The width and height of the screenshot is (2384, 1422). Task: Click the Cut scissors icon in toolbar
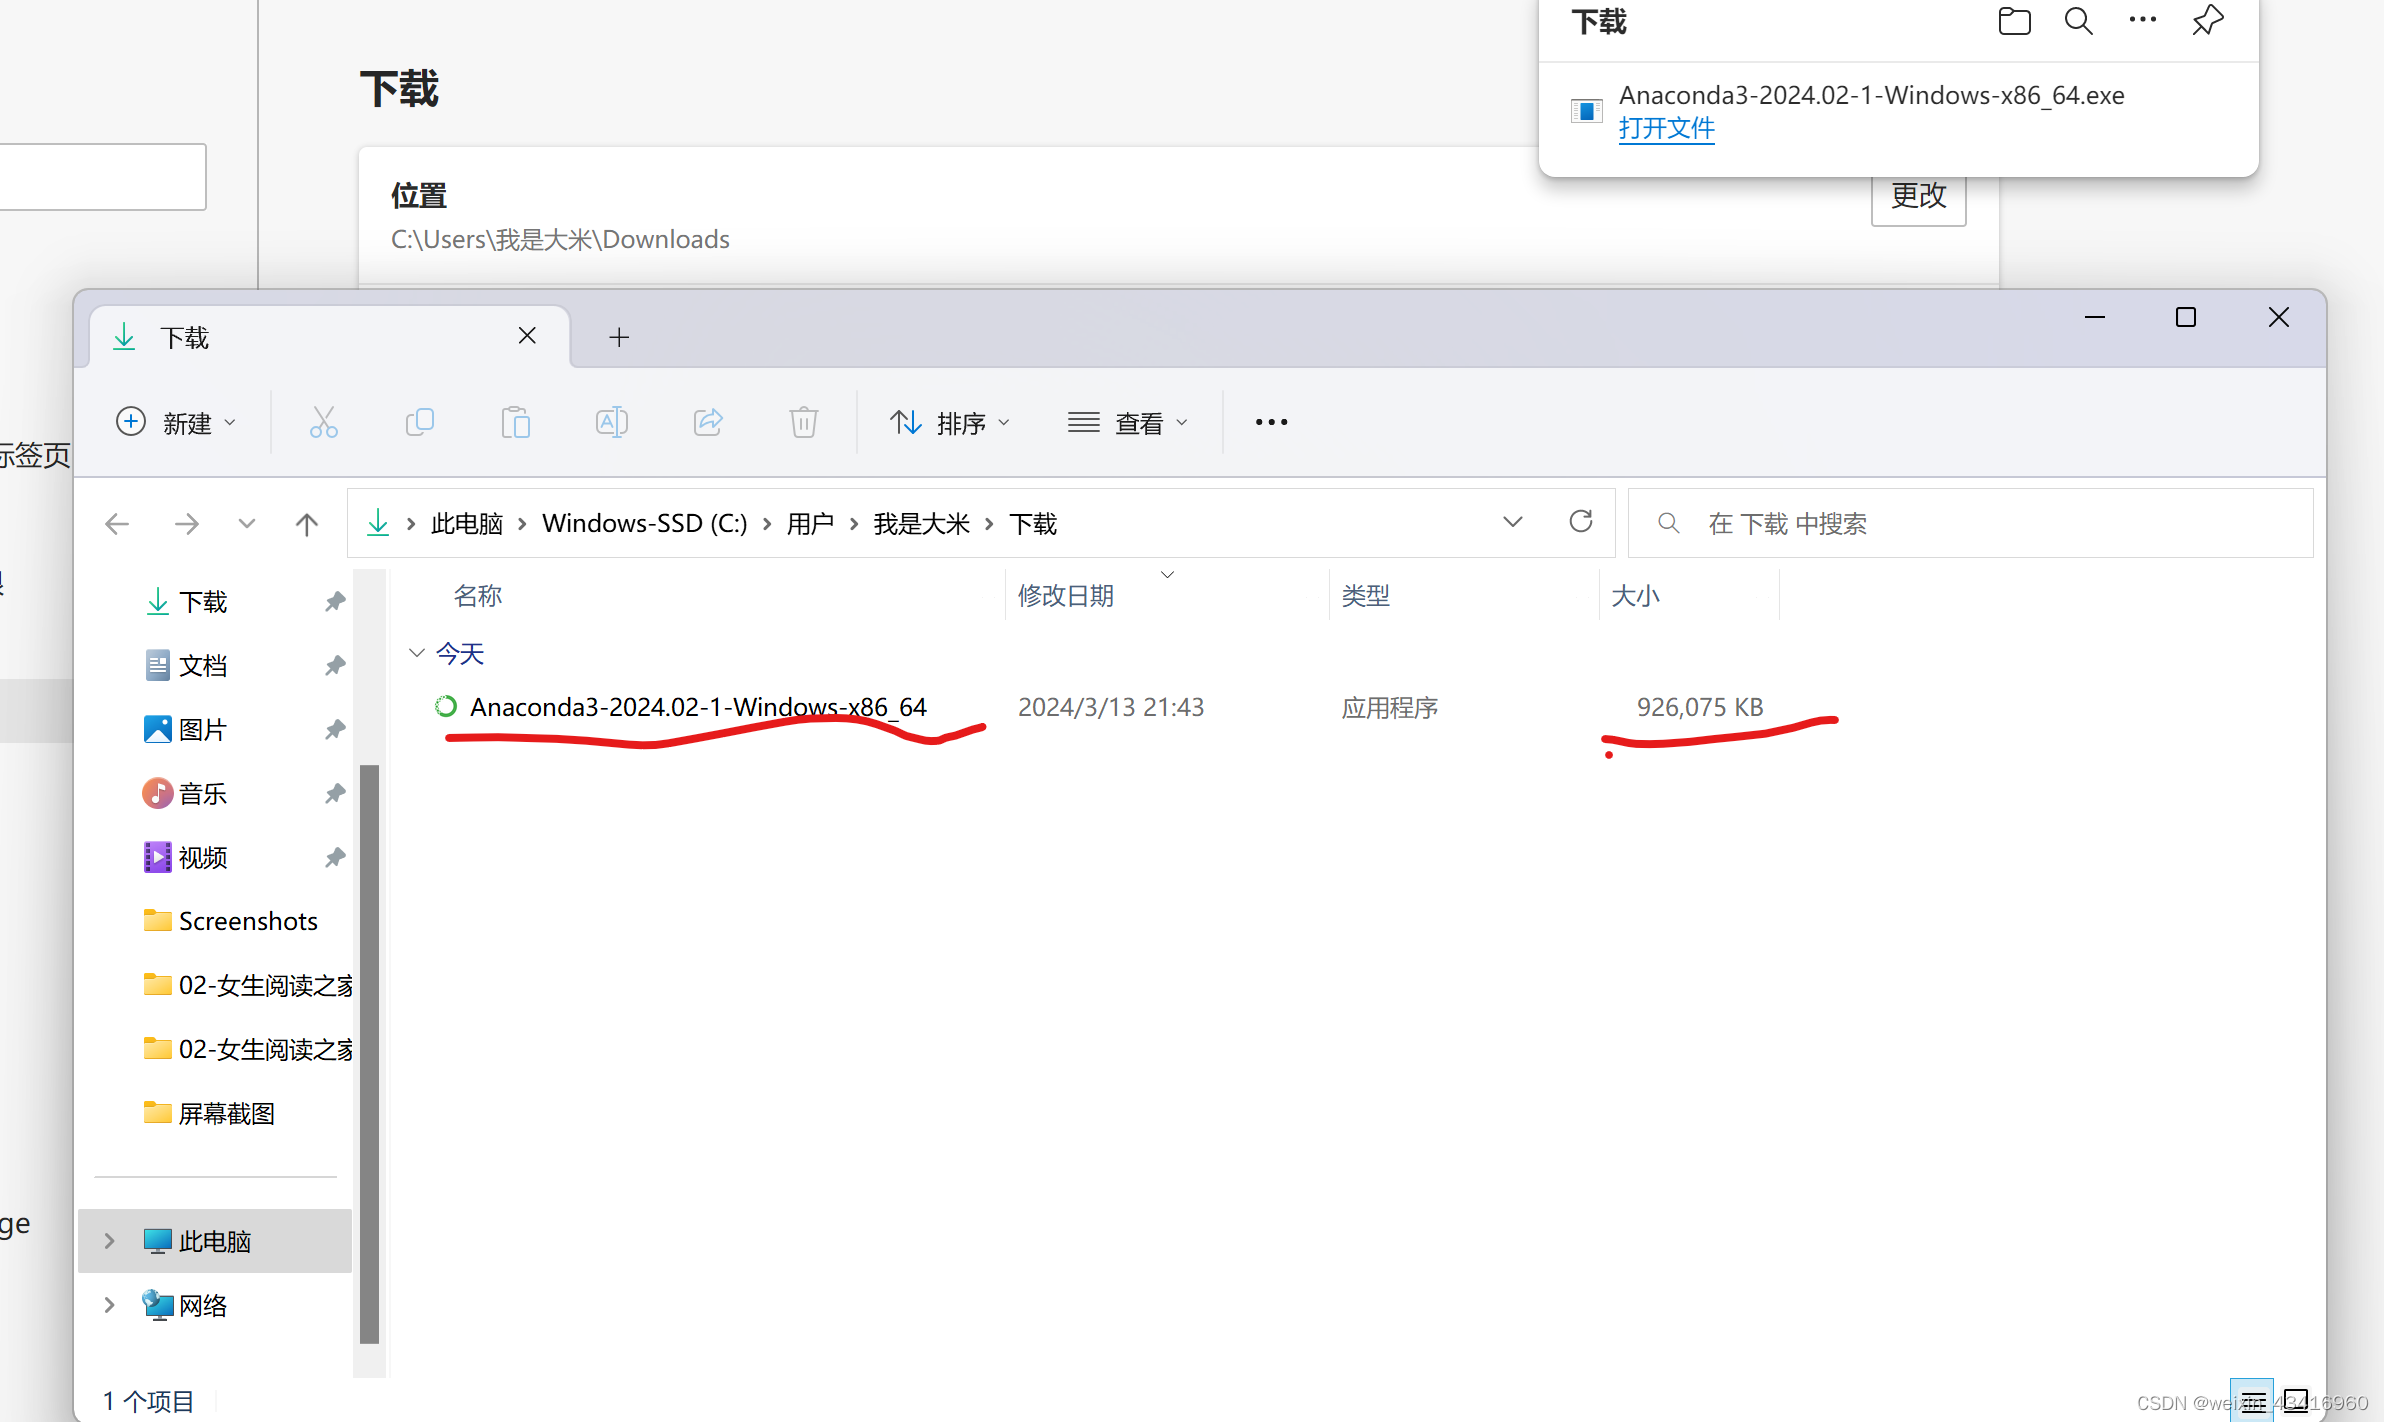tap(323, 423)
